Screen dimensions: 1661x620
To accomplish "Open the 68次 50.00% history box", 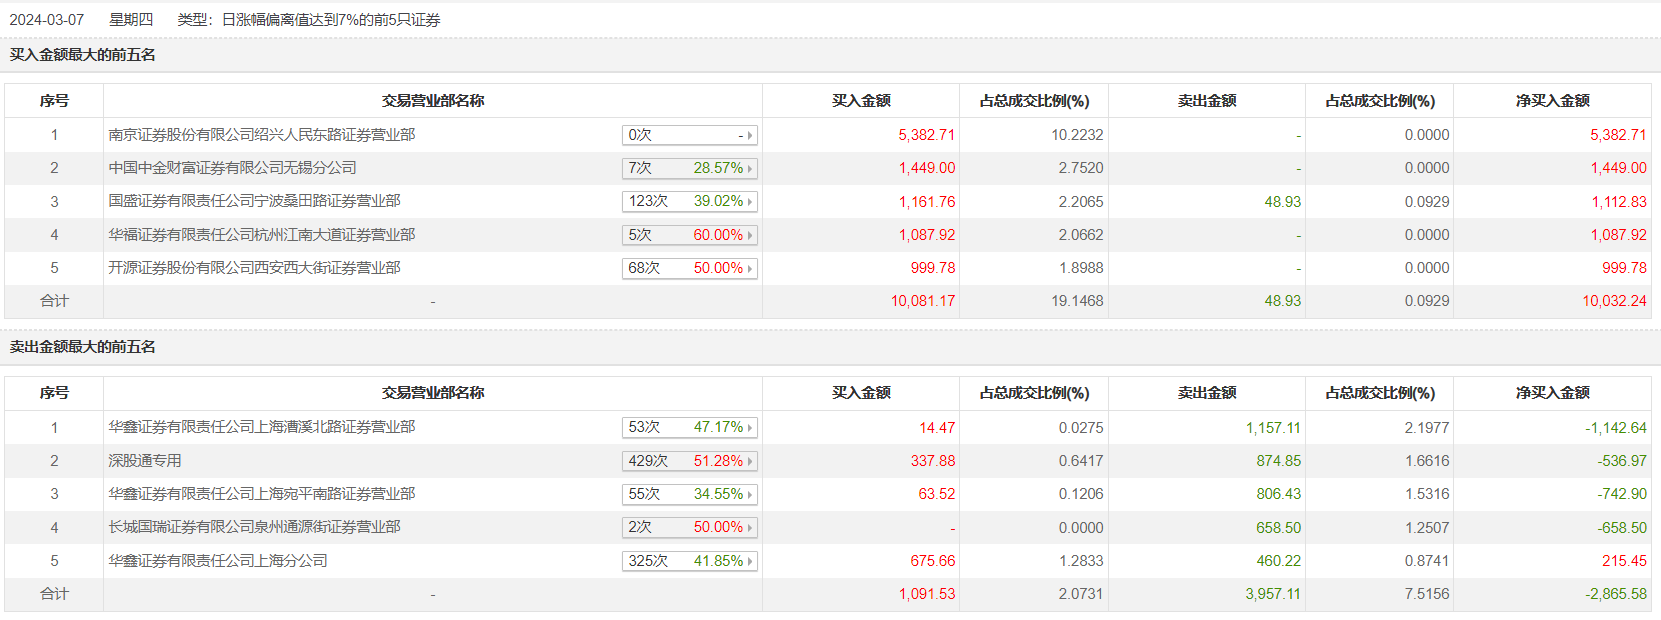I will click(689, 268).
